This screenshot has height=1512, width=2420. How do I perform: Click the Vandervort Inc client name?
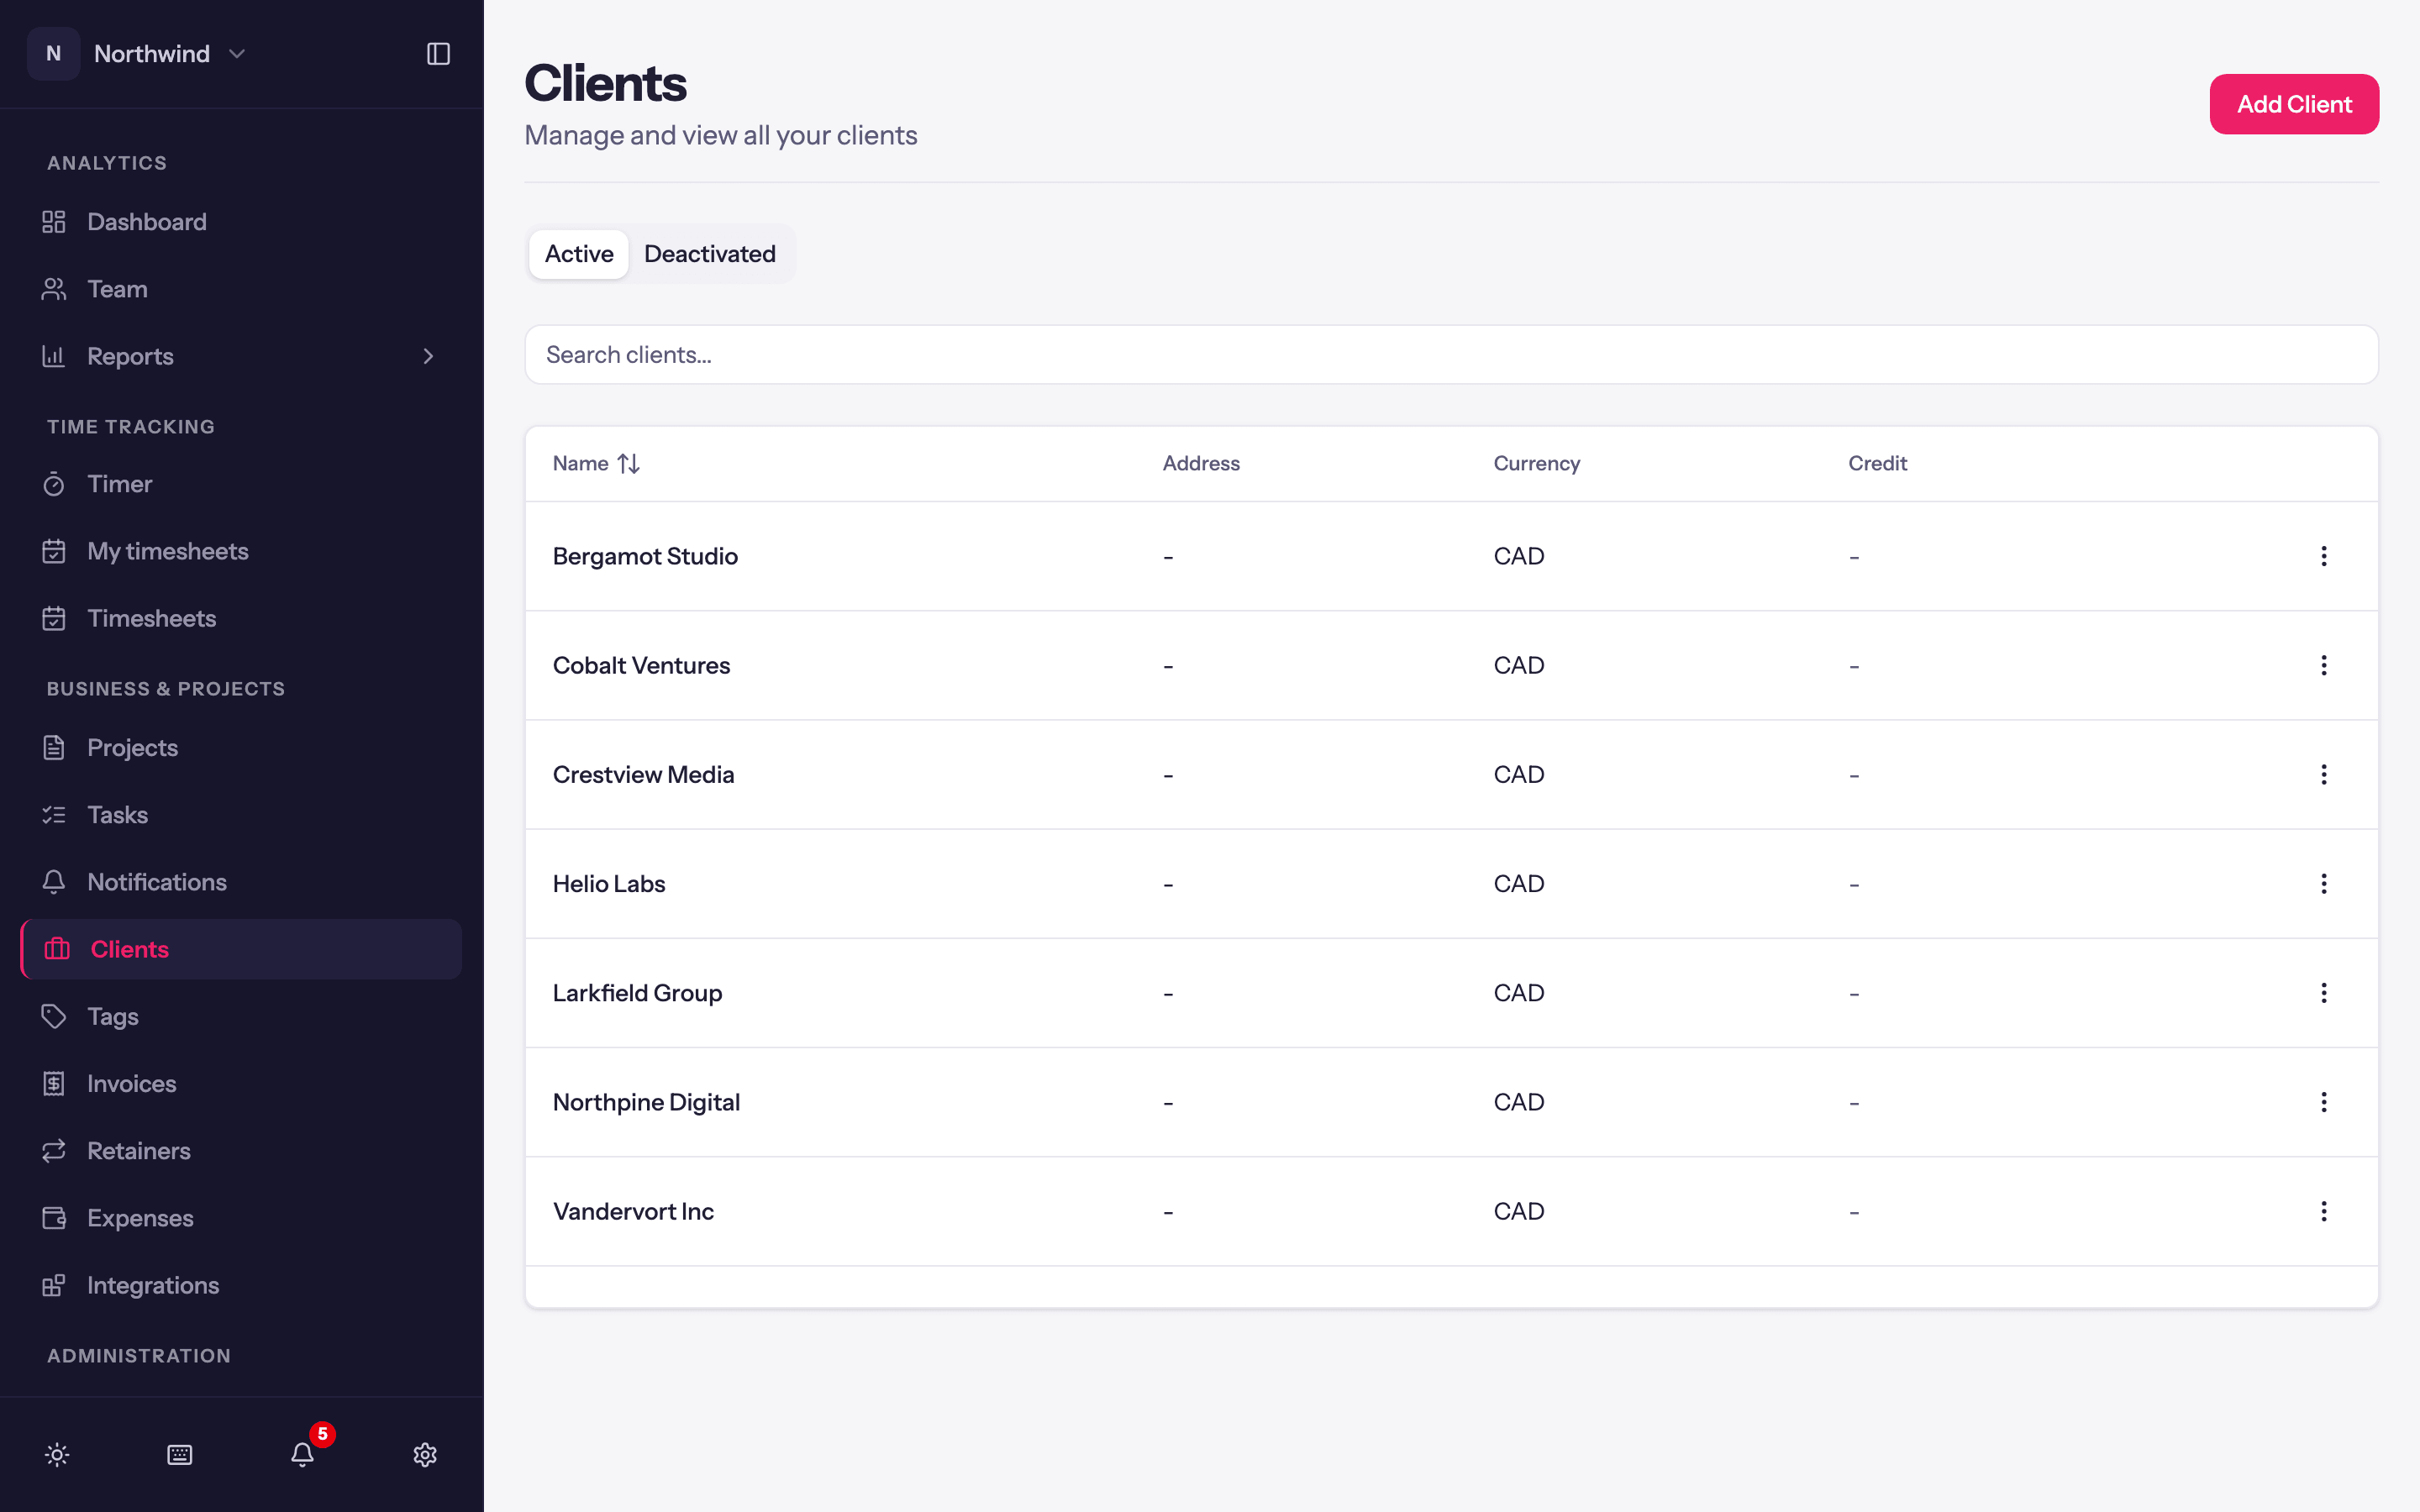tap(633, 1211)
